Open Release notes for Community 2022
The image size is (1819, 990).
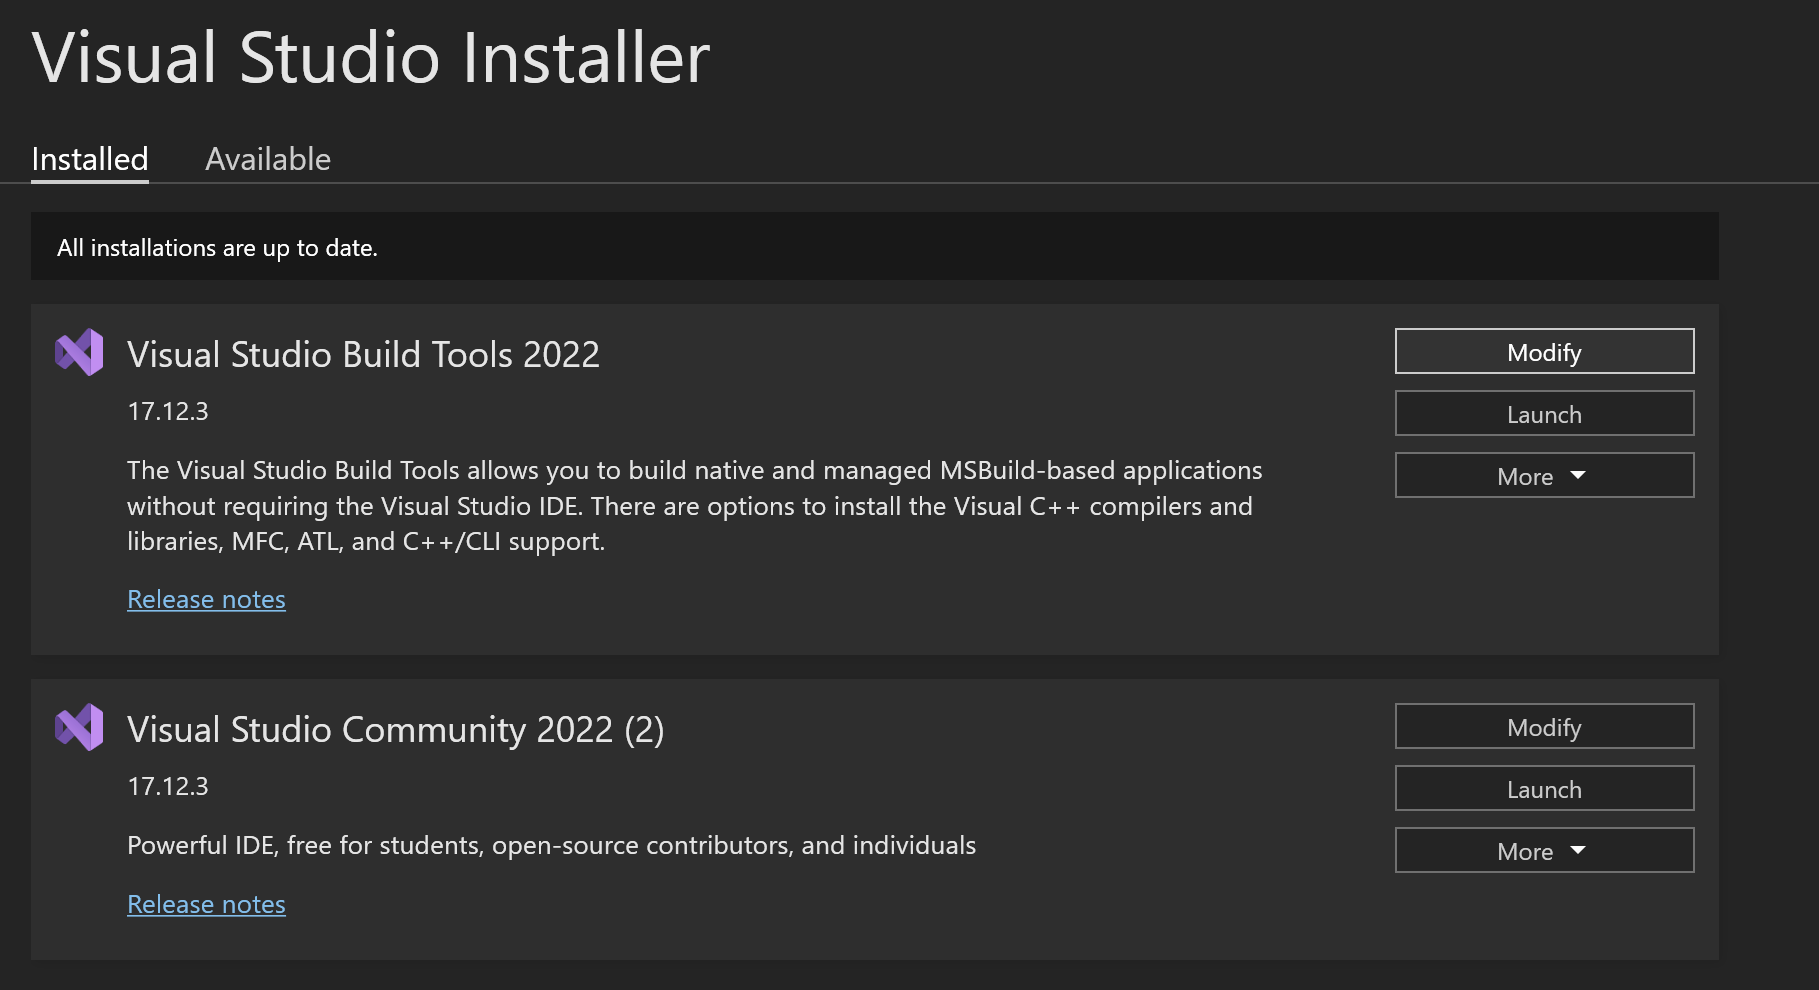tap(206, 904)
